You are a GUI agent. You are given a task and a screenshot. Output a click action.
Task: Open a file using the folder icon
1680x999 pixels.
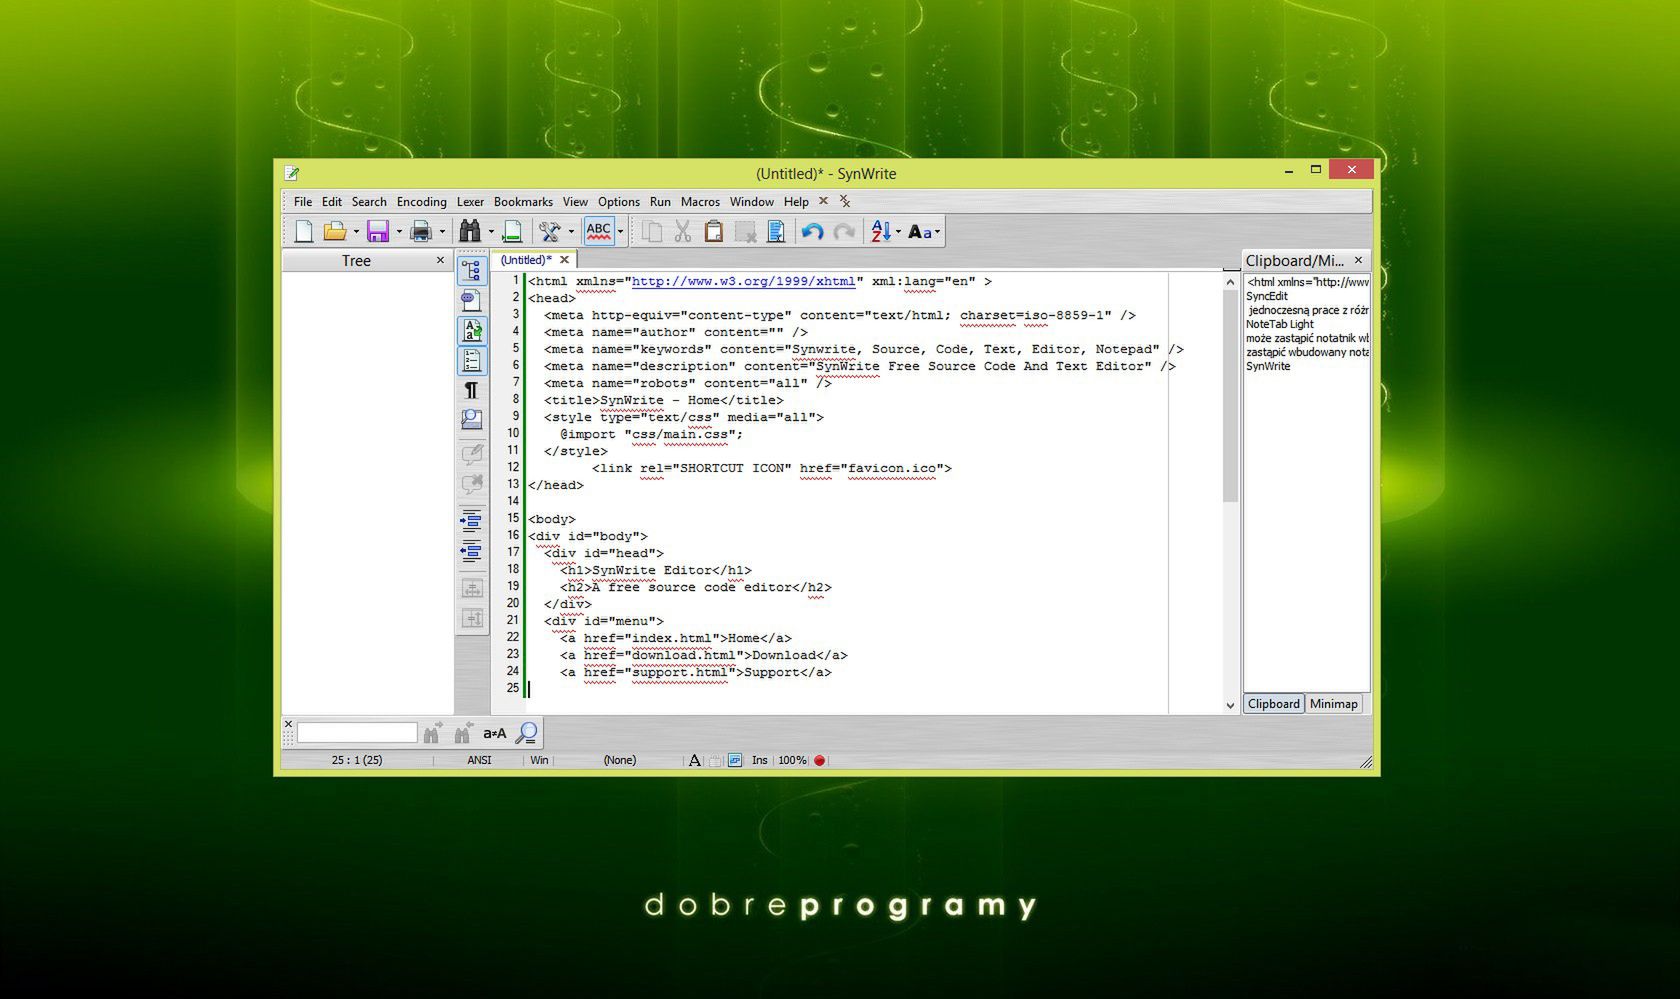click(x=335, y=232)
